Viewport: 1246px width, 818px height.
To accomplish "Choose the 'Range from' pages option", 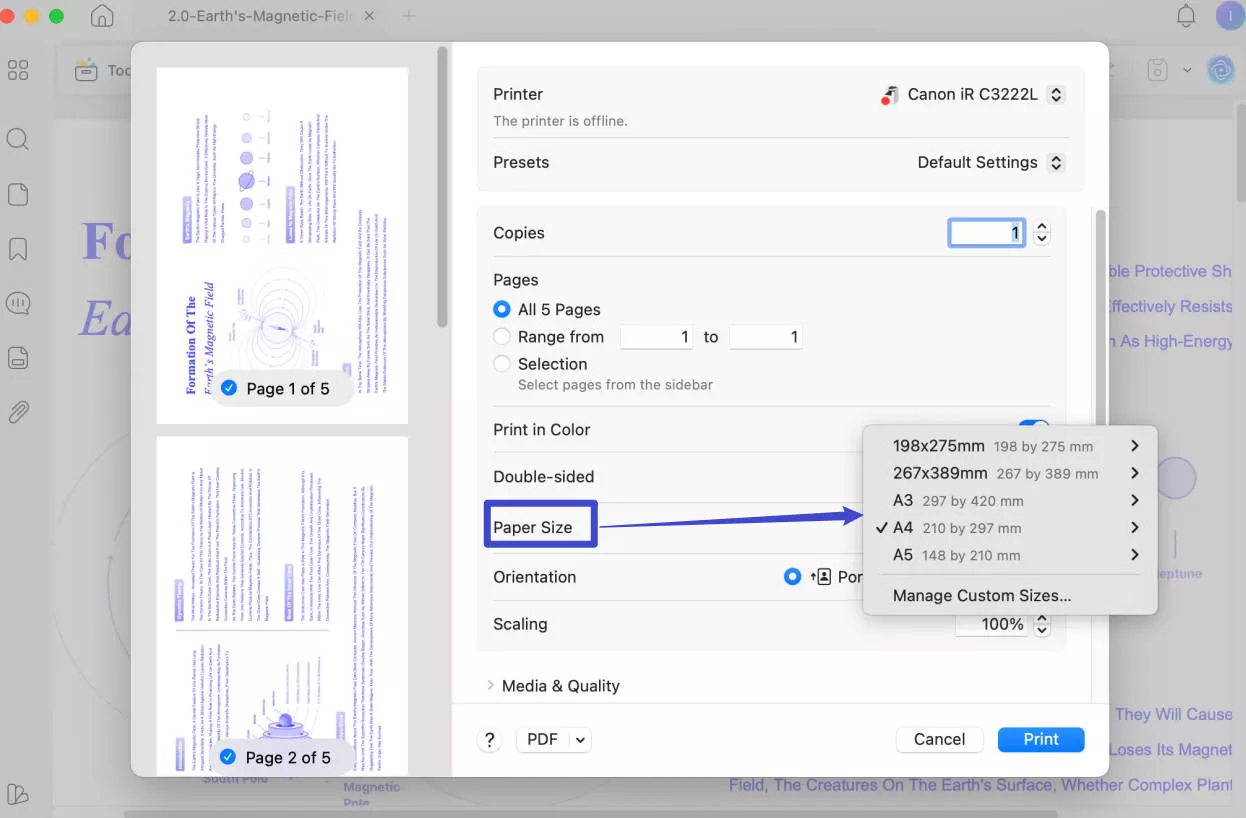I will click(501, 336).
